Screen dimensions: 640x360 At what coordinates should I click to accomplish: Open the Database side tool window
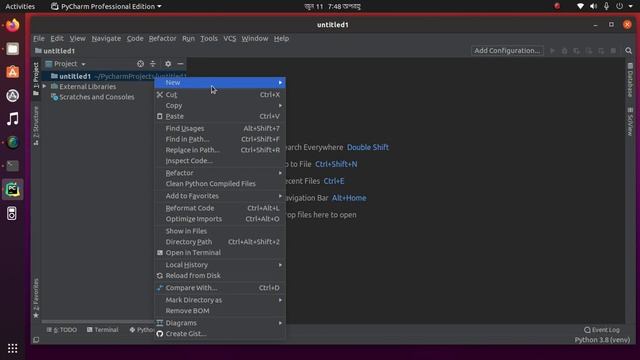[x=630, y=80]
